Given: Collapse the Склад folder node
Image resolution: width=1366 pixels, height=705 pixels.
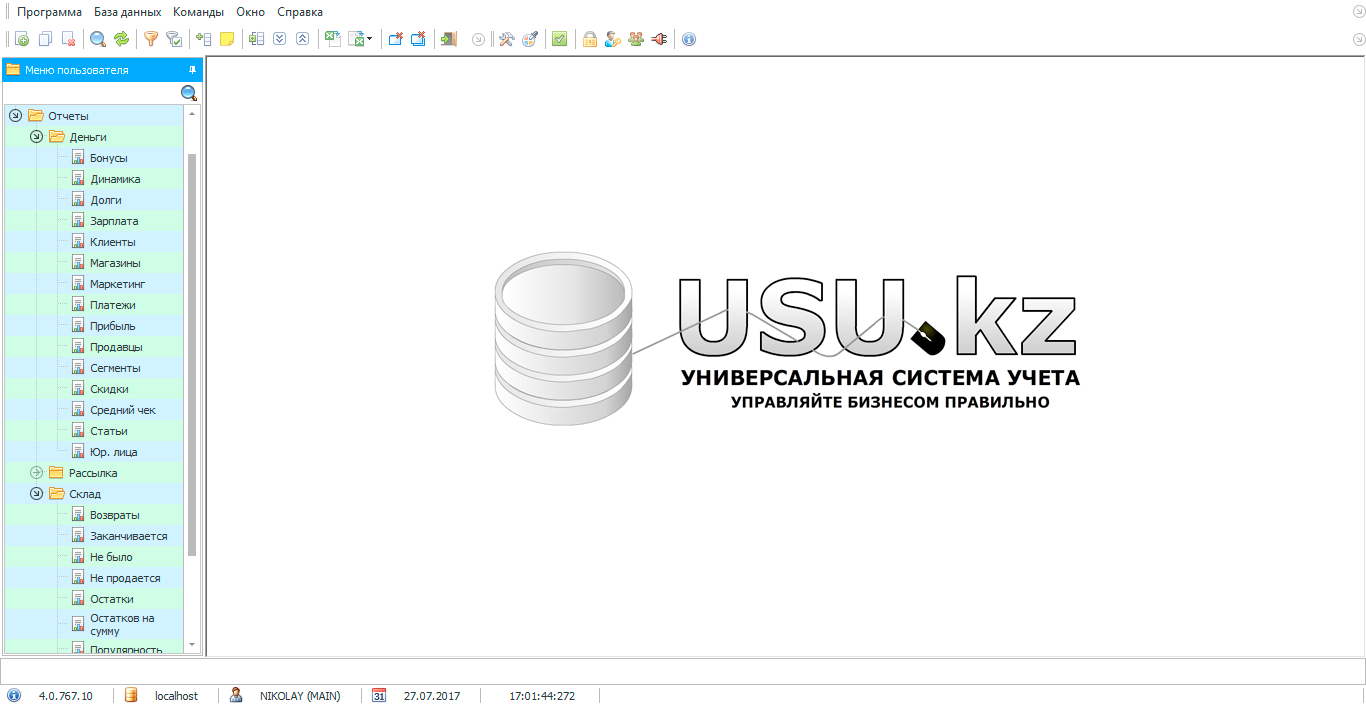Looking at the screenshot, I should pos(36,494).
